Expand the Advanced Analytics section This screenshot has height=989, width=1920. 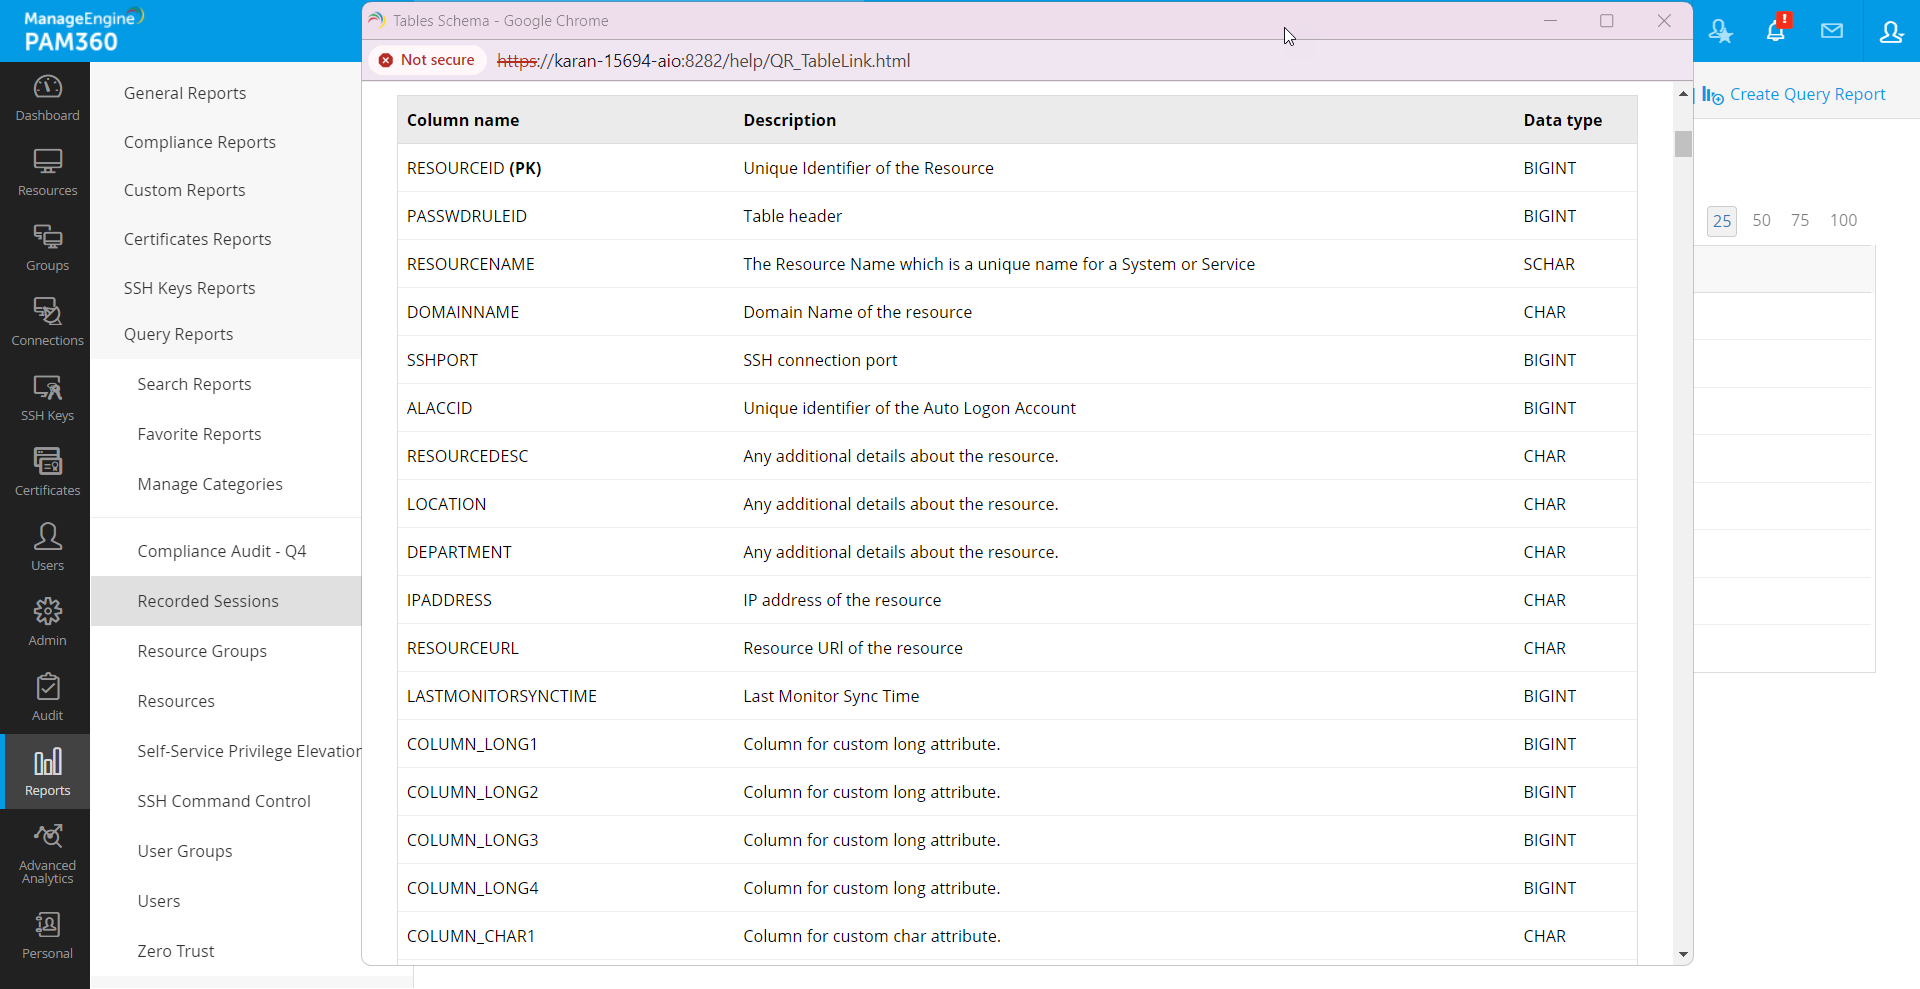click(47, 852)
